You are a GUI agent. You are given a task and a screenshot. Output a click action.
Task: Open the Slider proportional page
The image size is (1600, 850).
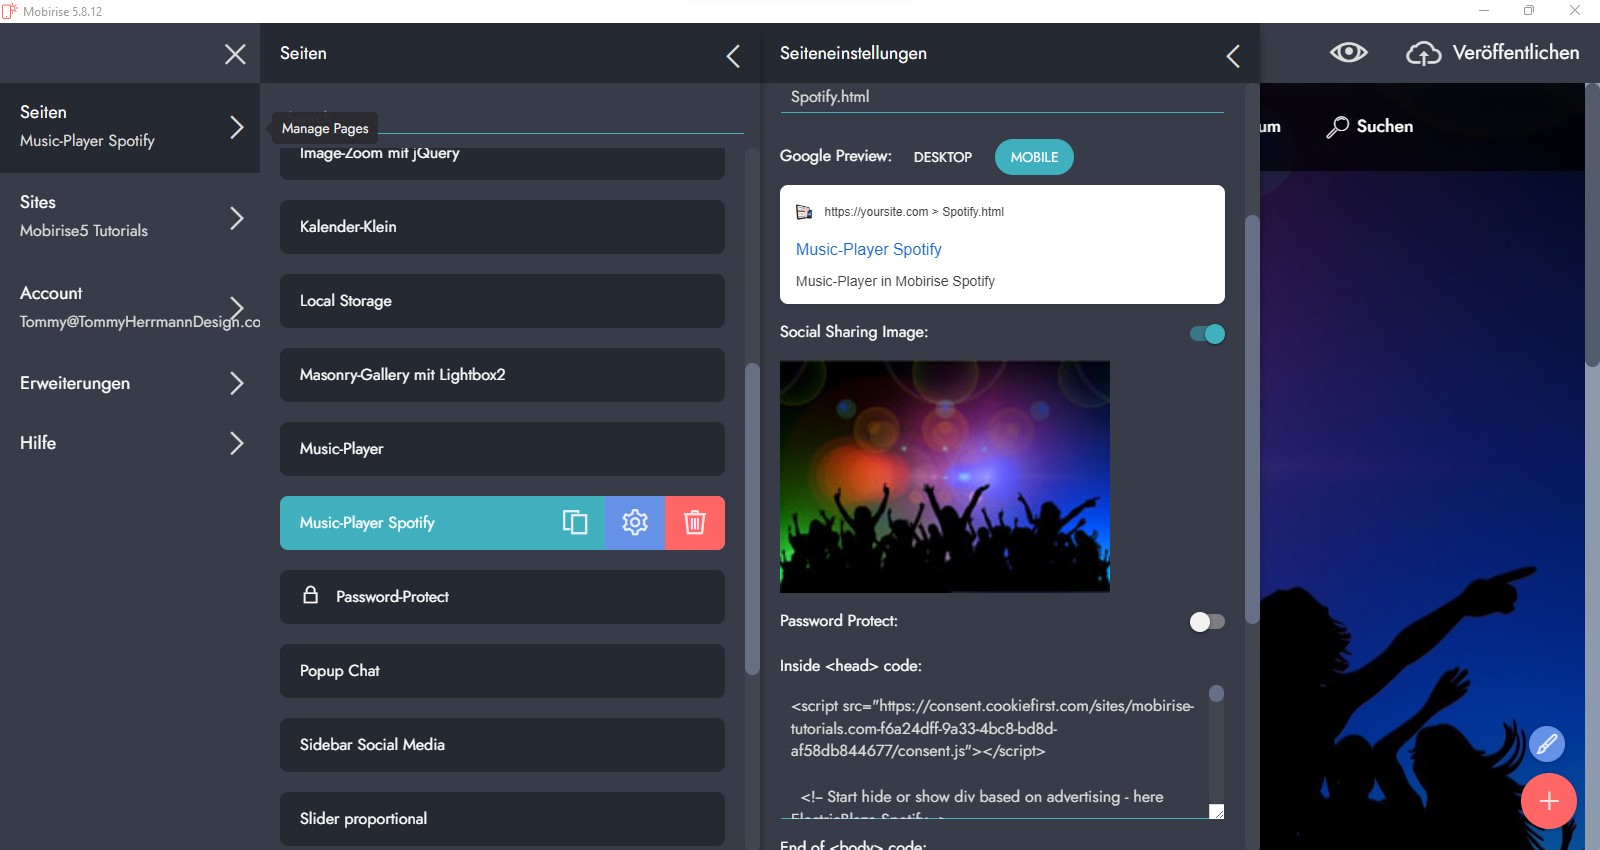click(502, 819)
